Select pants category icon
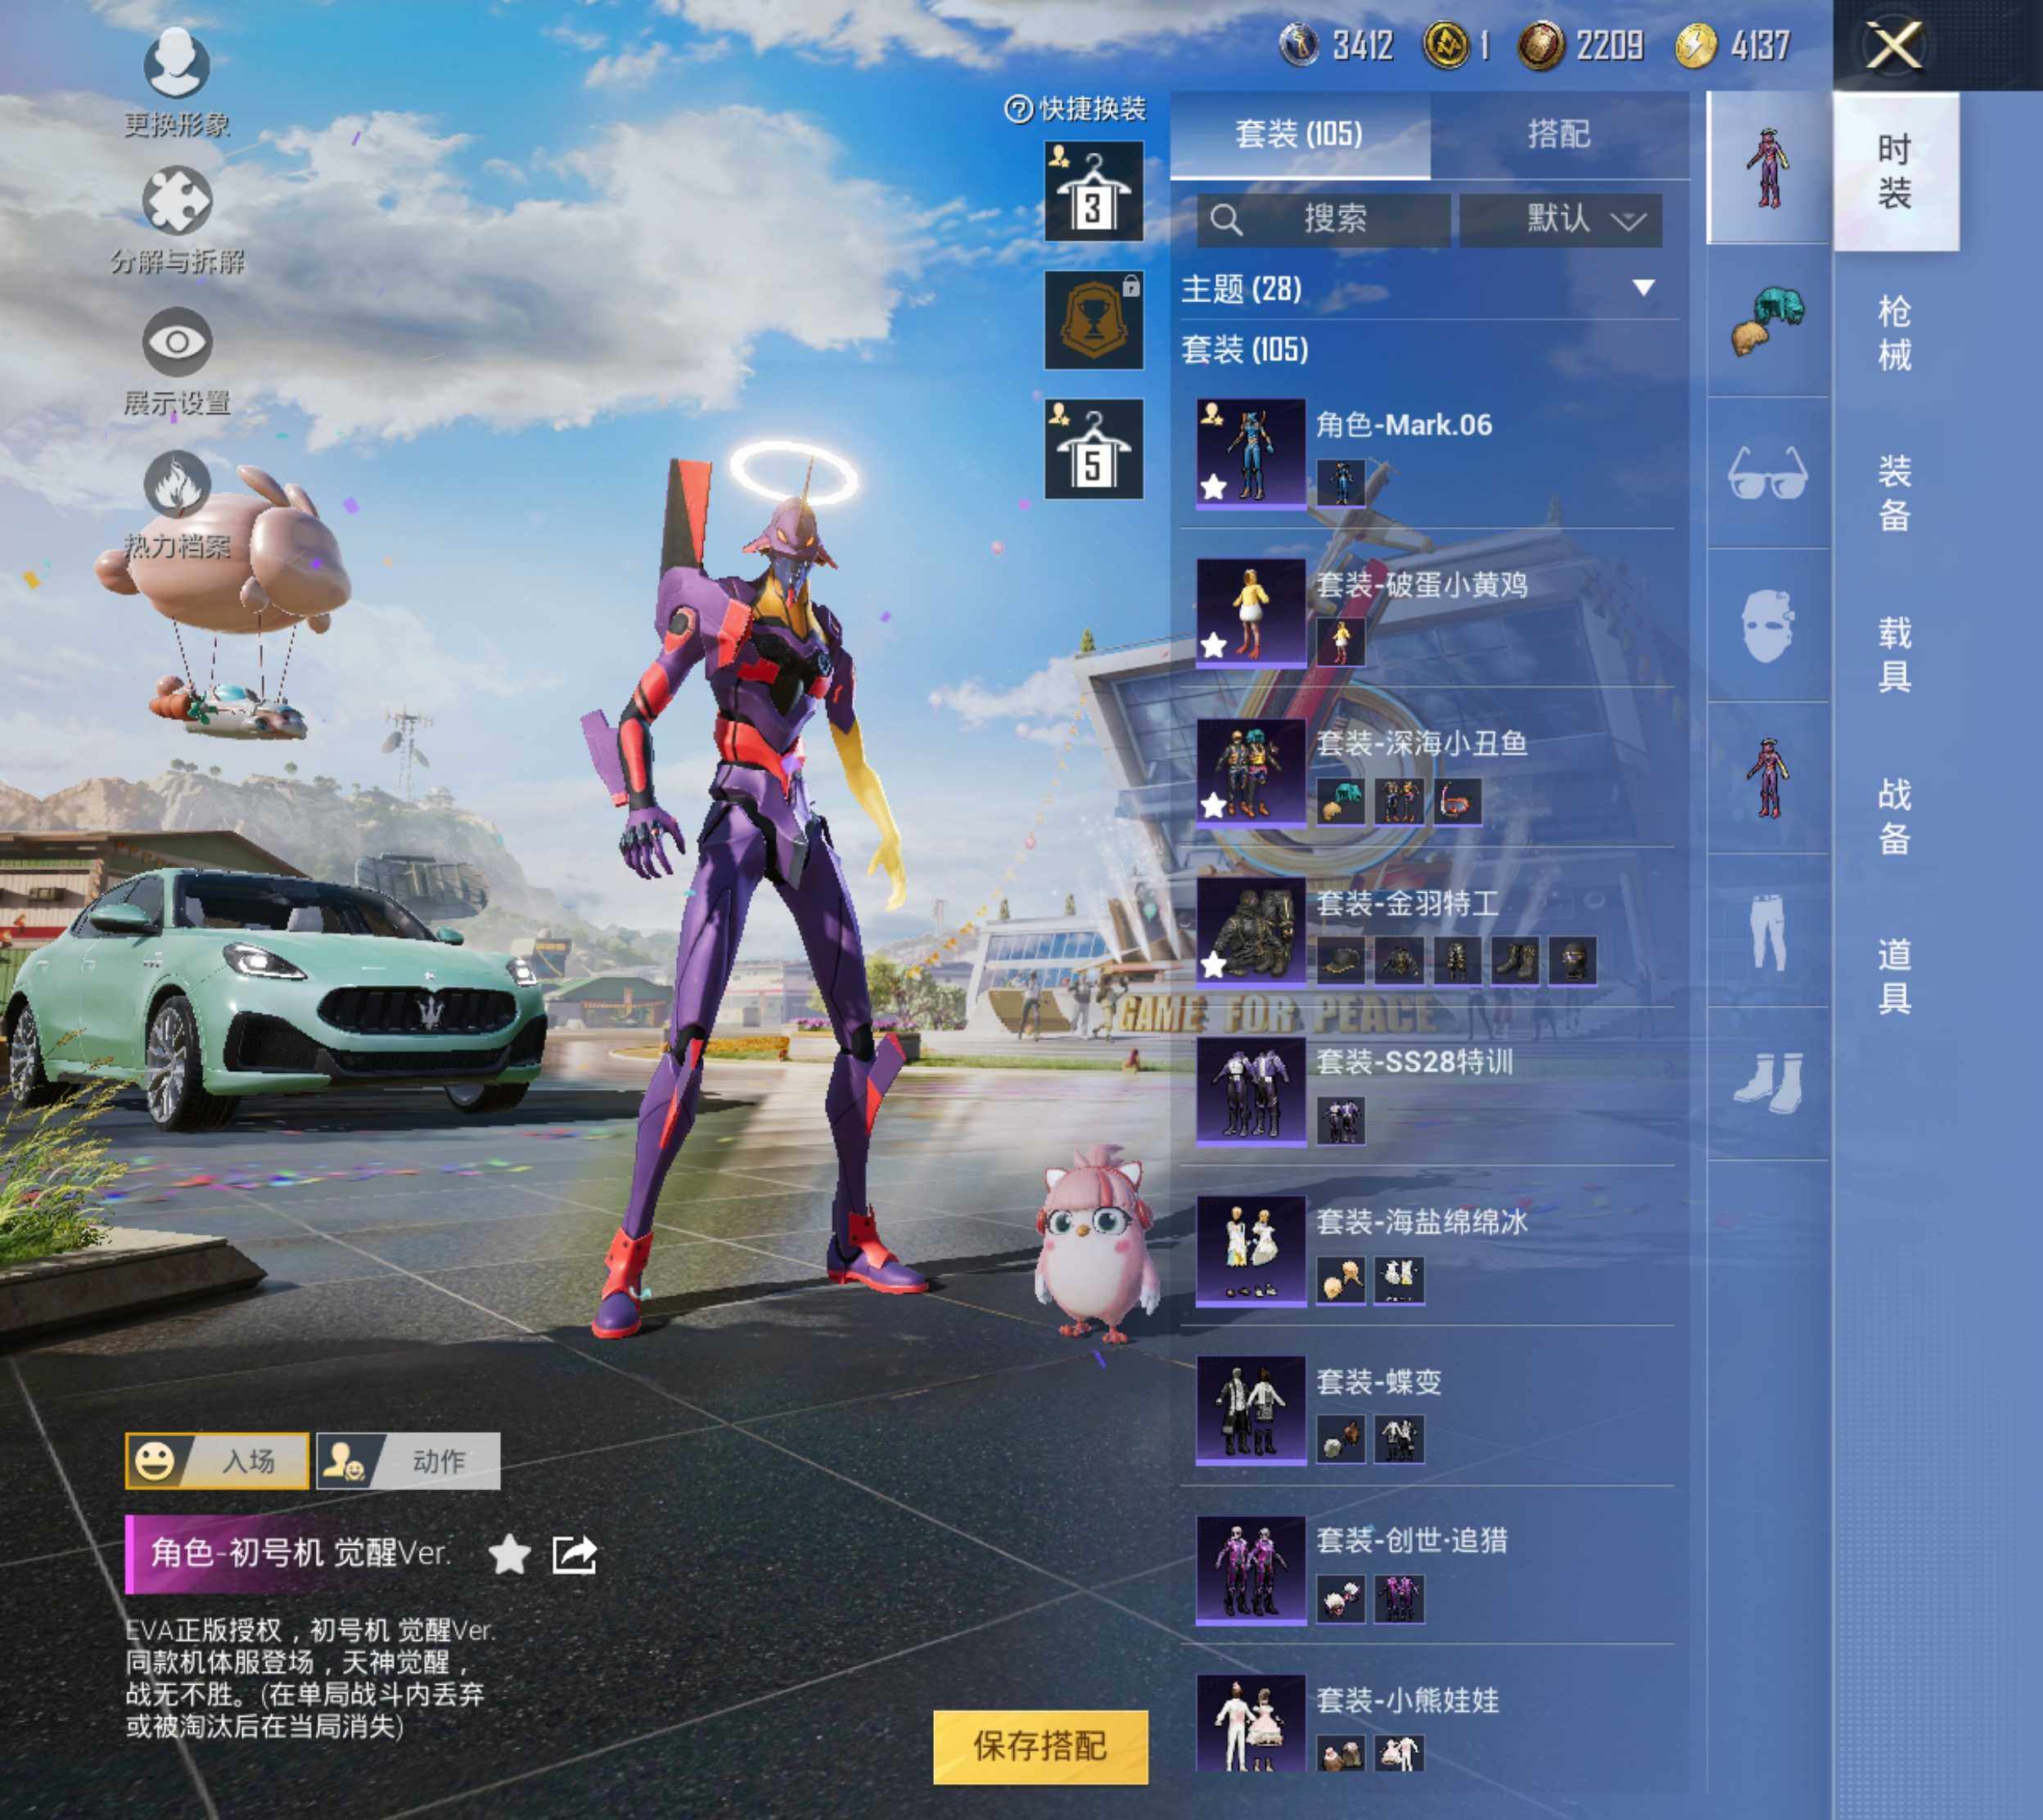This screenshot has width=2043, height=1820. click(x=1768, y=930)
